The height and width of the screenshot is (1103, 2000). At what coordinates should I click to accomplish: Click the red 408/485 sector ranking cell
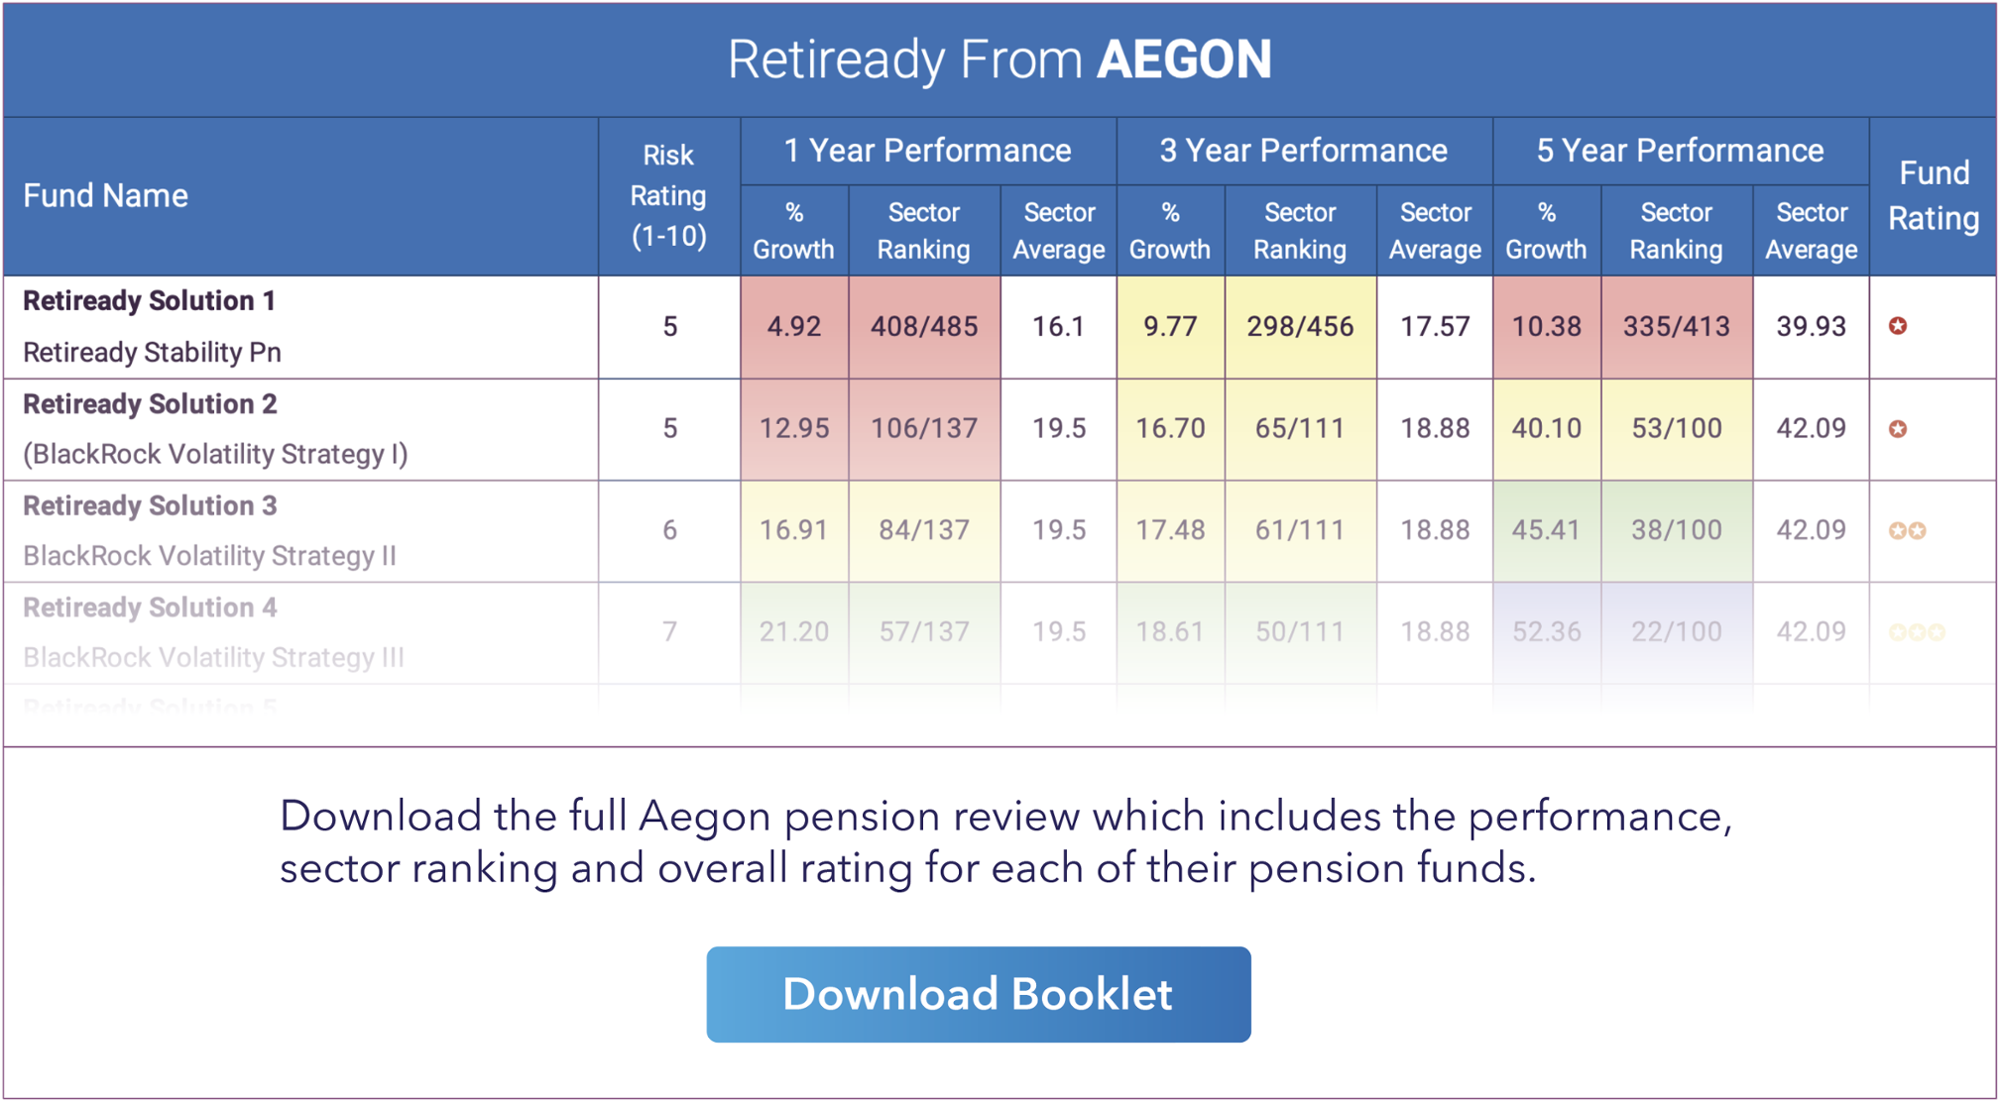[x=924, y=327]
